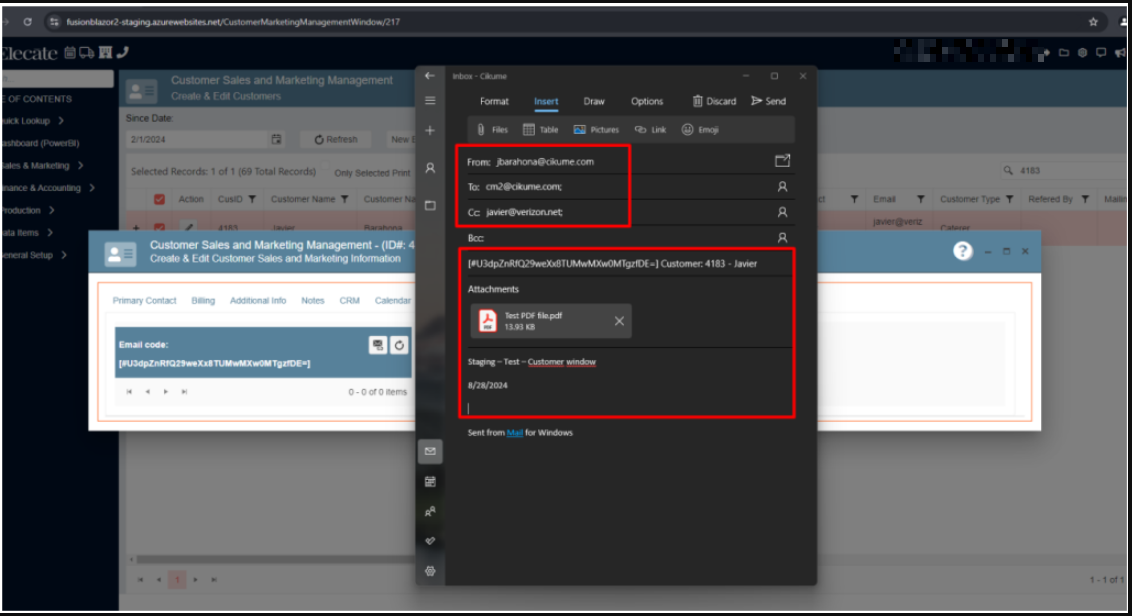This screenshot has width=1132, height=616.
Task: Switch to the Format tab
Action: [x=494, y=101]
